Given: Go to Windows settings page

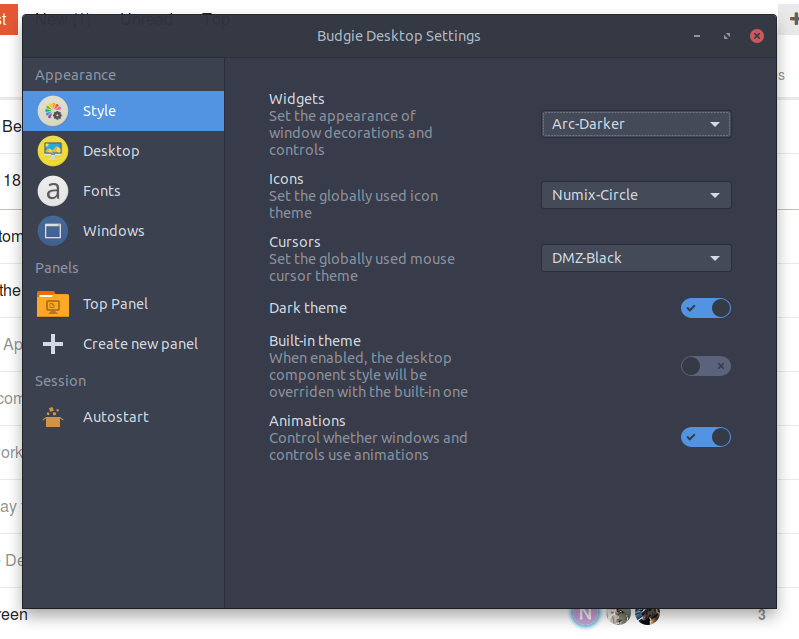Looking at the screenshot, I should pyautogui.click(x=123, y=231).
